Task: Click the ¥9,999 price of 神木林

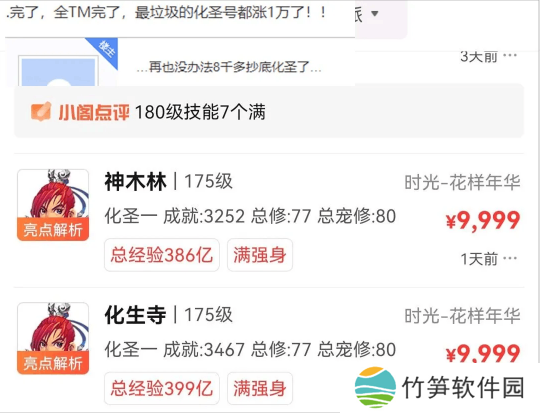Action: 483,220
